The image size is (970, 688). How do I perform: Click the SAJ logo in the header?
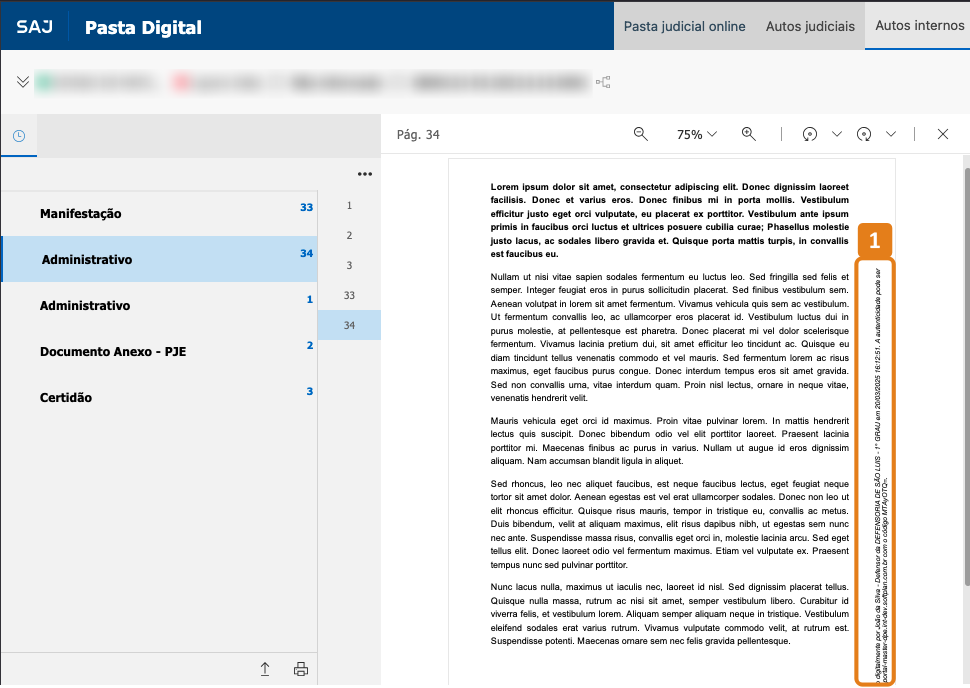click(x=35, y=27)
